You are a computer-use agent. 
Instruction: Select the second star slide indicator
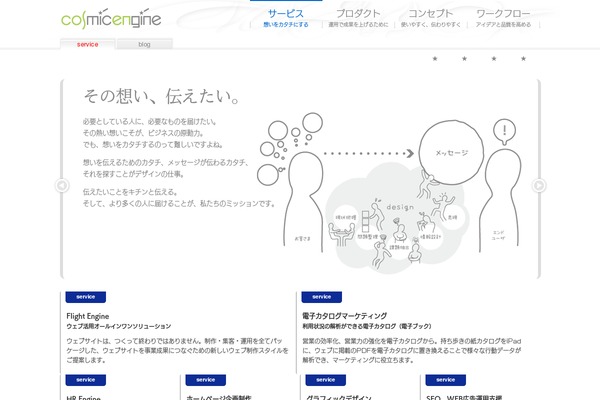(464, 59)
